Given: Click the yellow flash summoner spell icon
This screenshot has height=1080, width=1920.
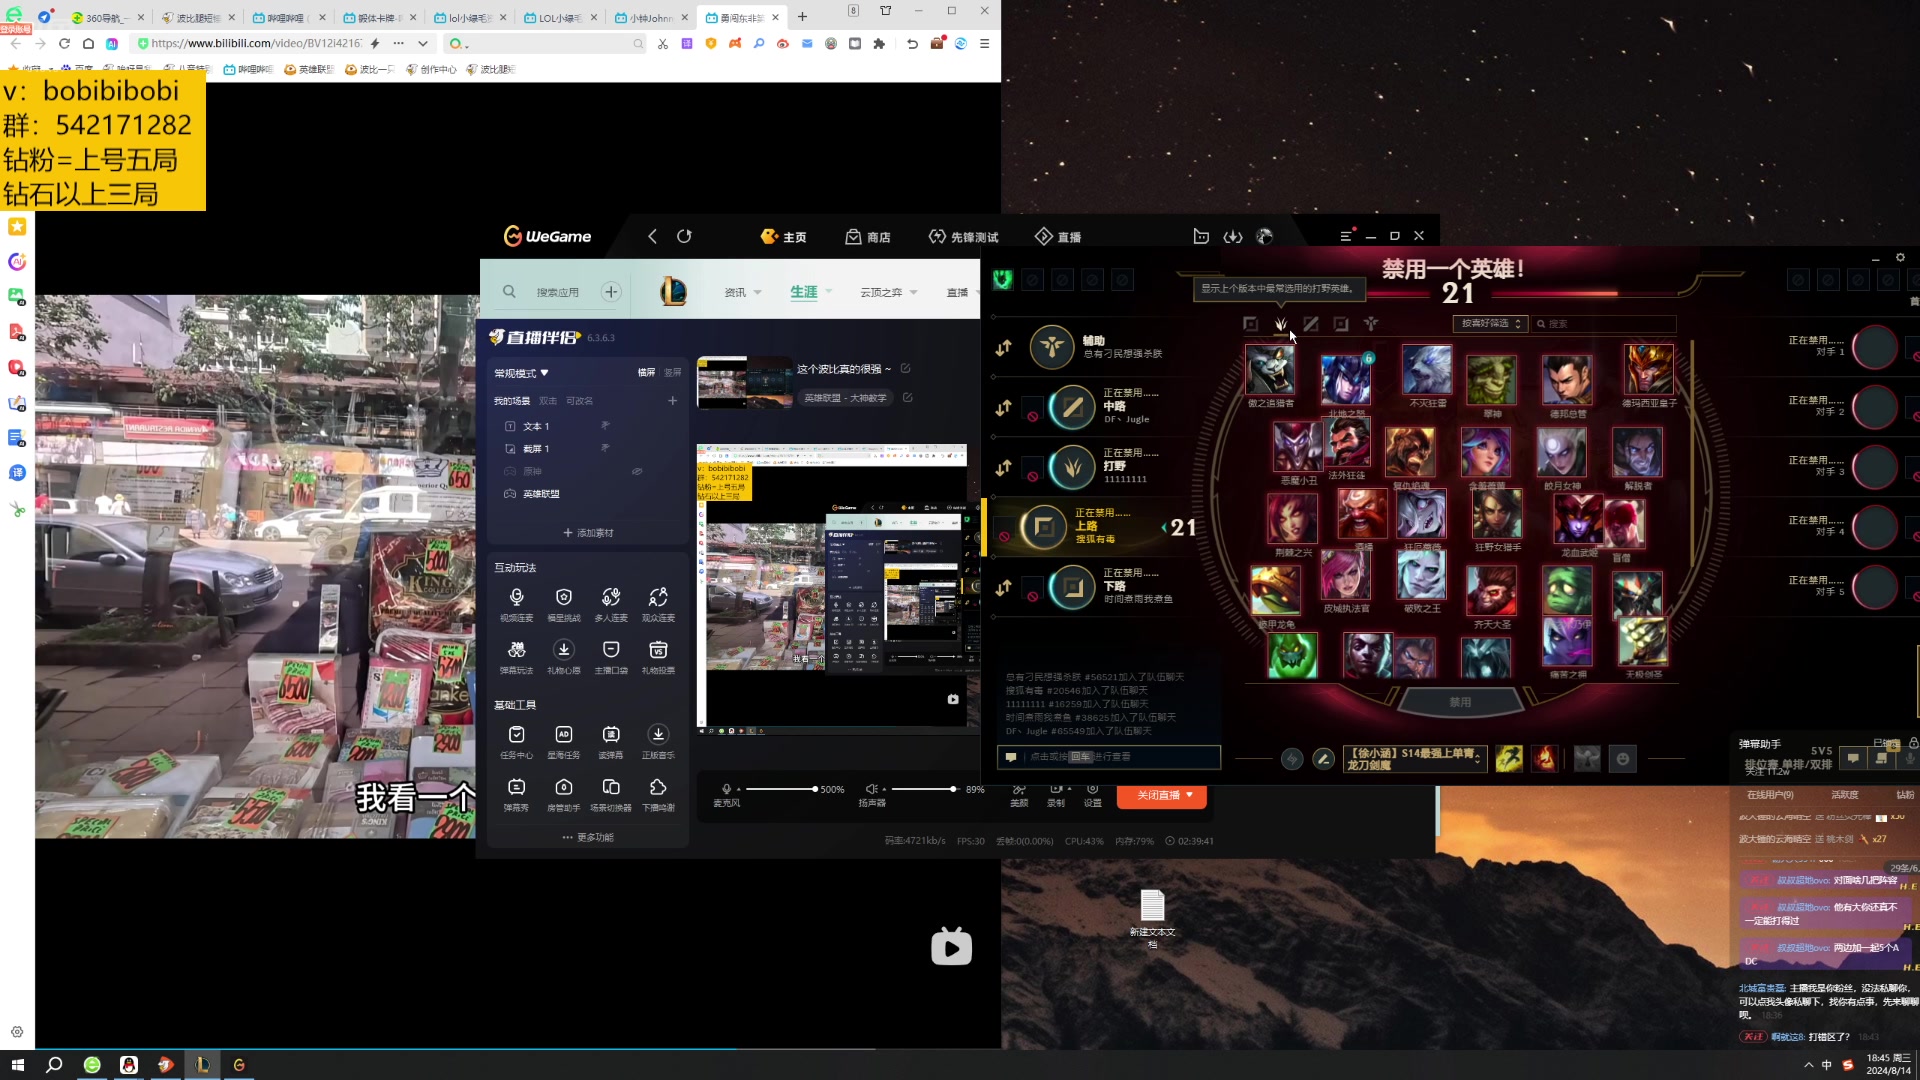Looking at the screenshot, I should point(1509,759).
